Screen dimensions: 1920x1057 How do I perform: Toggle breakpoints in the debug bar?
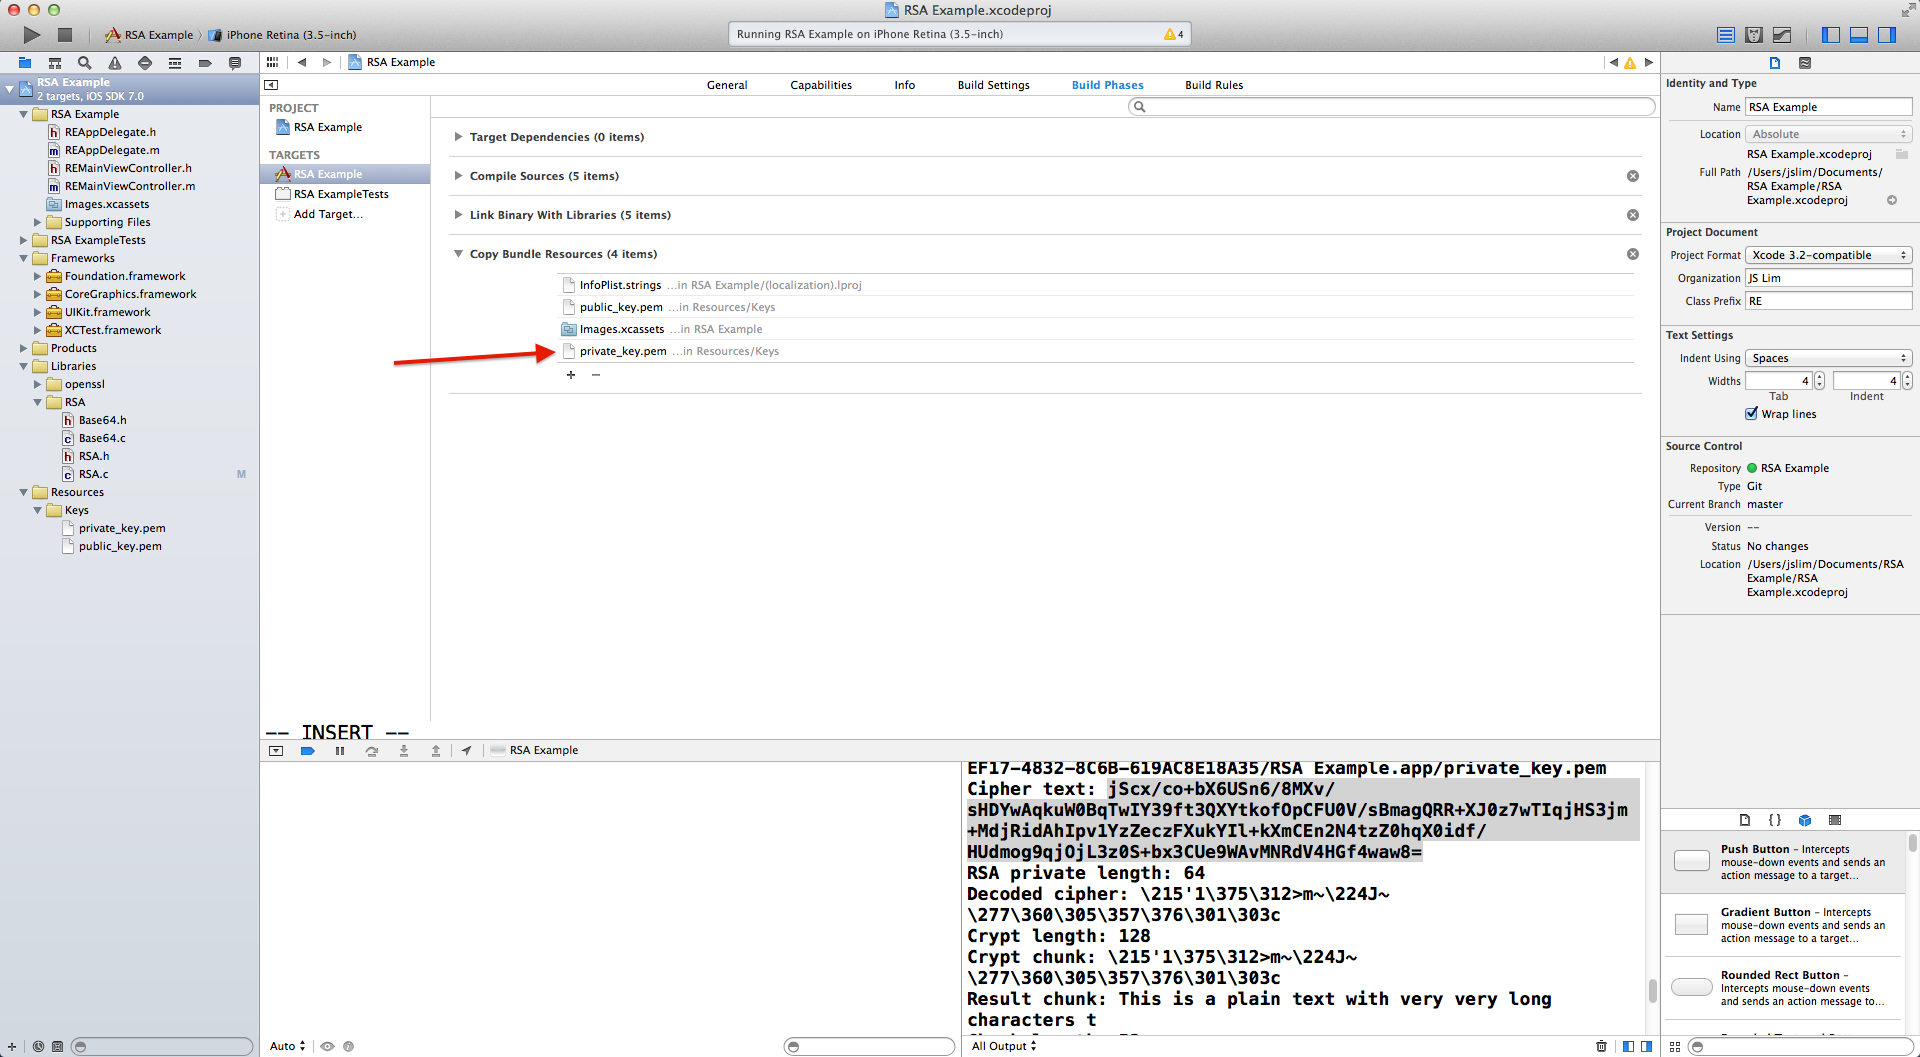point(308,751)
